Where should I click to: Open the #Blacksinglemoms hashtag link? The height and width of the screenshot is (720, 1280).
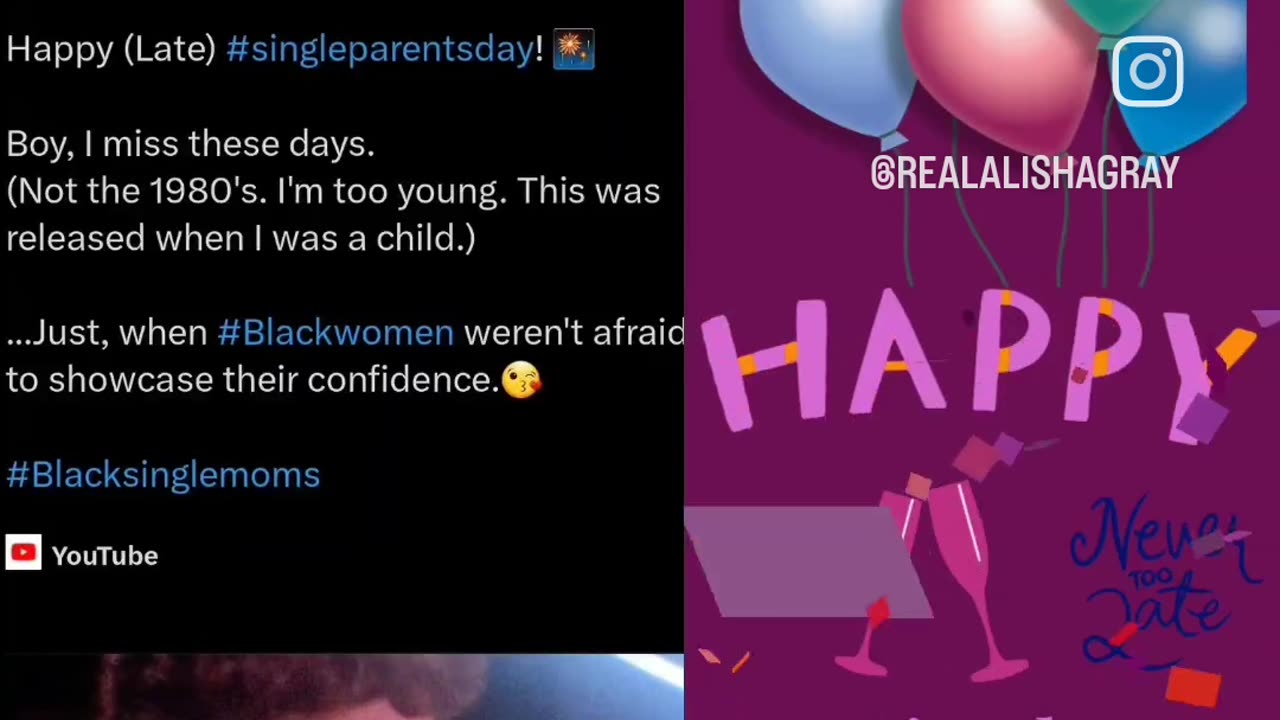point(163,474)
